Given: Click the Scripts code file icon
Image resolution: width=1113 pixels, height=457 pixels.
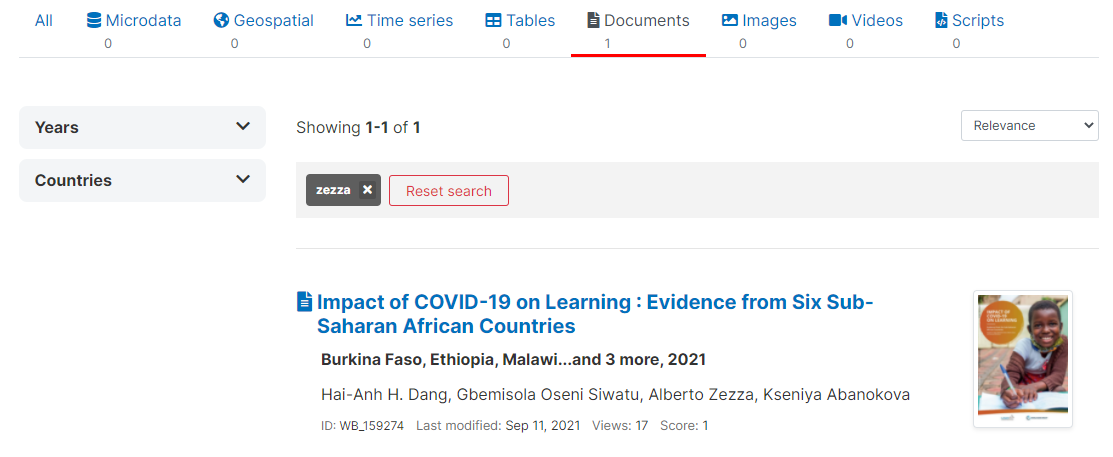Looking at the screenshot, I should coord(941,21).
